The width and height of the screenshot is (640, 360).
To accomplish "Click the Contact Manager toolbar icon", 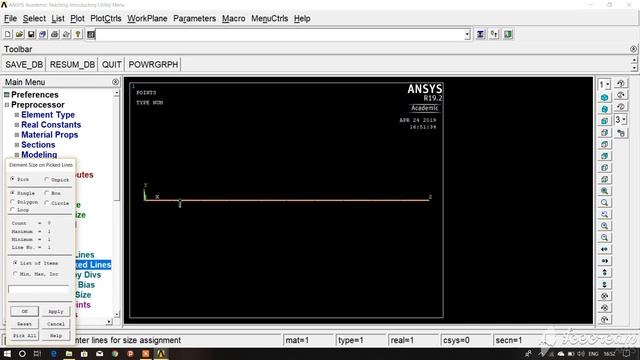I will click(508, 35).
